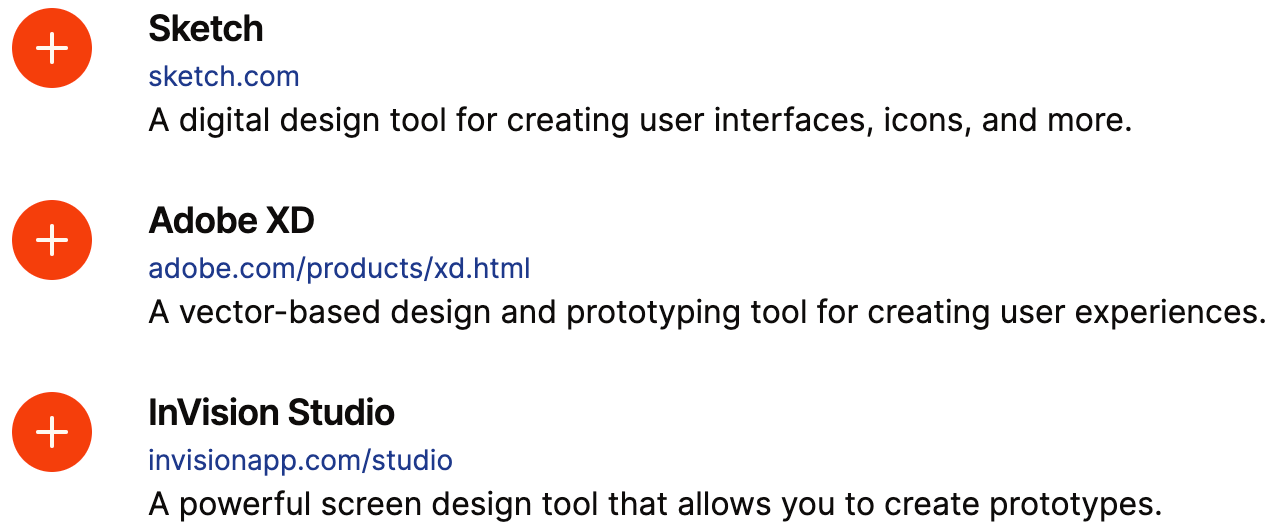Open the adobe.com/products/xd.html link
This screenshot has height=532, width=1274.
339,268
